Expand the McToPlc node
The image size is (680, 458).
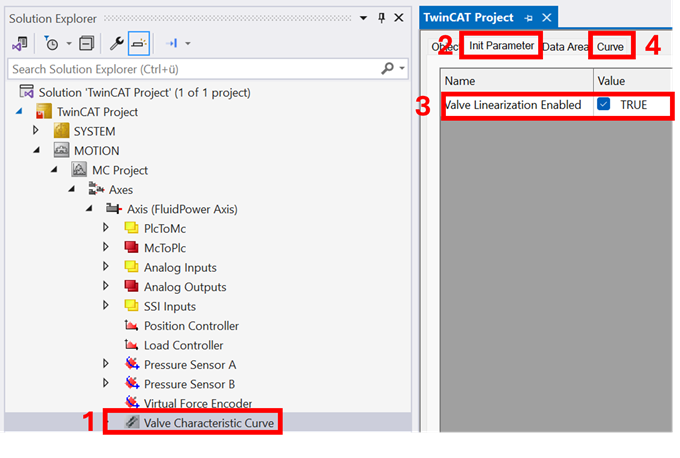pyautogui.click(x=105, y=247)
